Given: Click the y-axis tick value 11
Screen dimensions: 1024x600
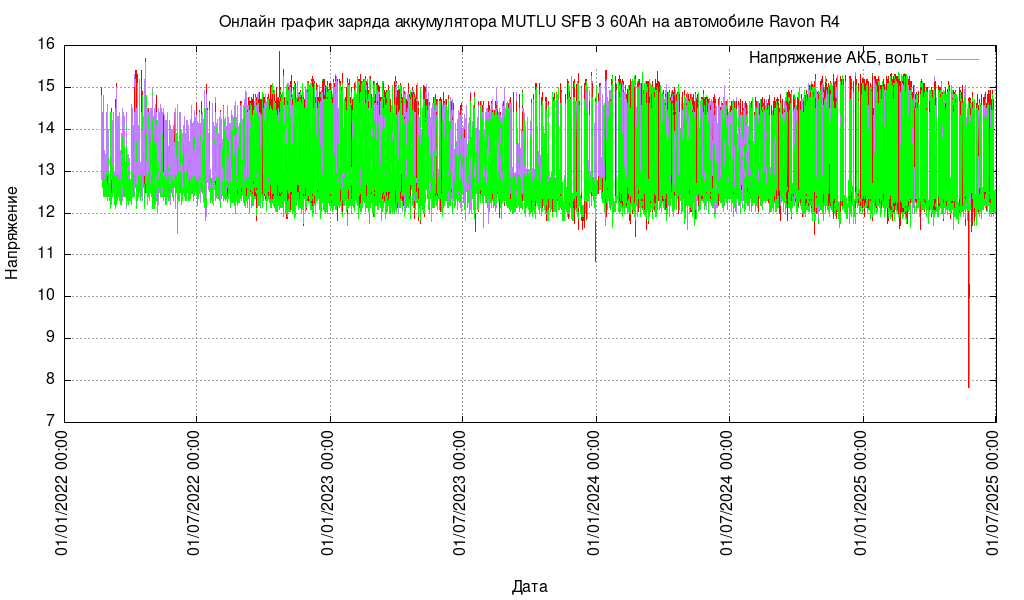Looking at the screenshot, I should click(46, 255).
